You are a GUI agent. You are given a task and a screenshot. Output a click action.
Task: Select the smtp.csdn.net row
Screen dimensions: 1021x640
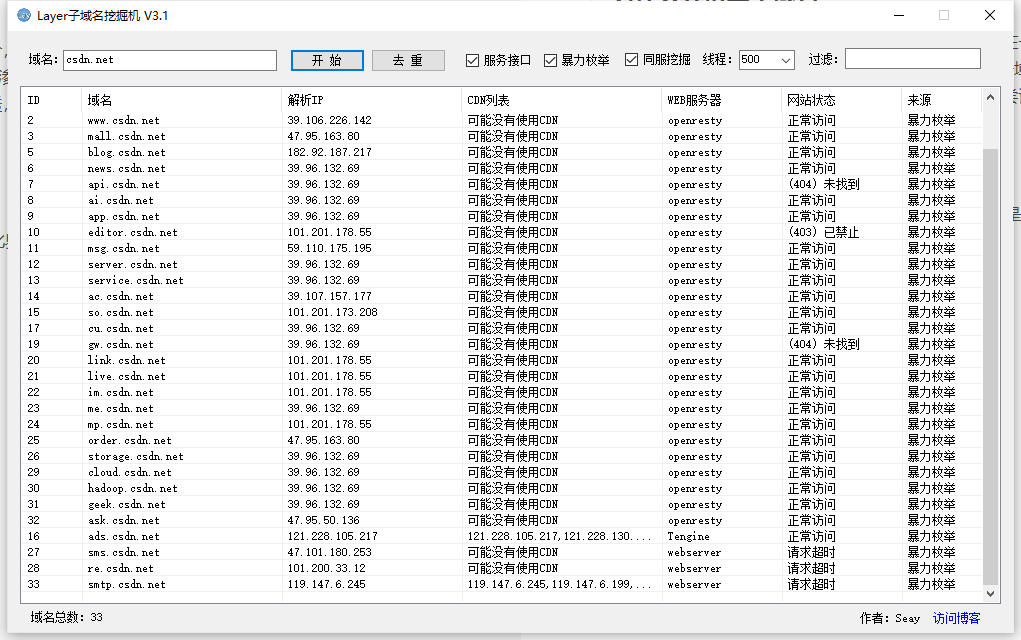point(501,585)
